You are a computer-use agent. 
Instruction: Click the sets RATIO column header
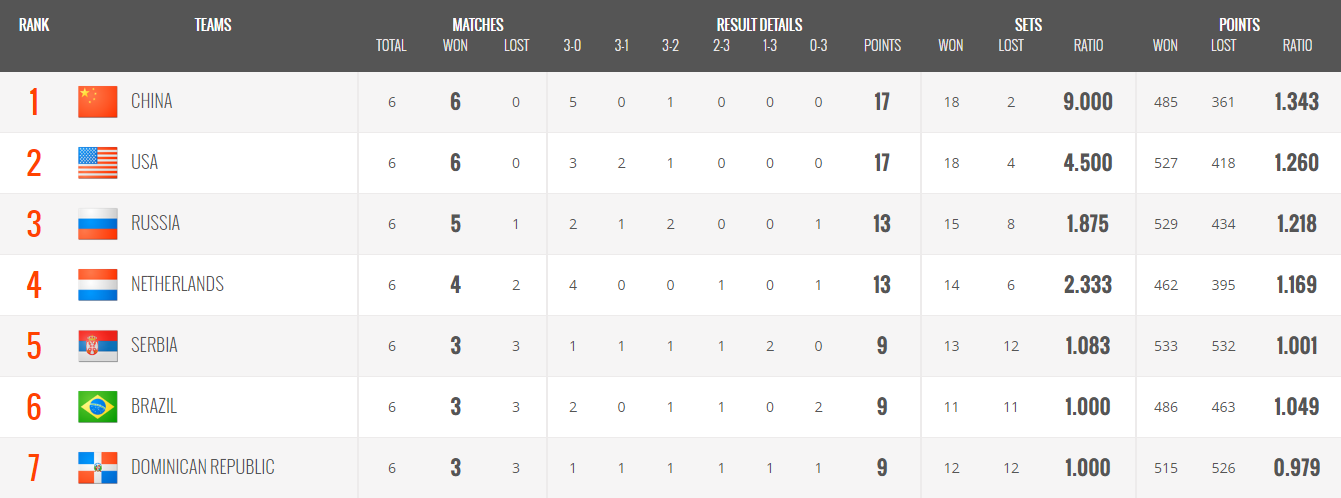[1088, 46]
